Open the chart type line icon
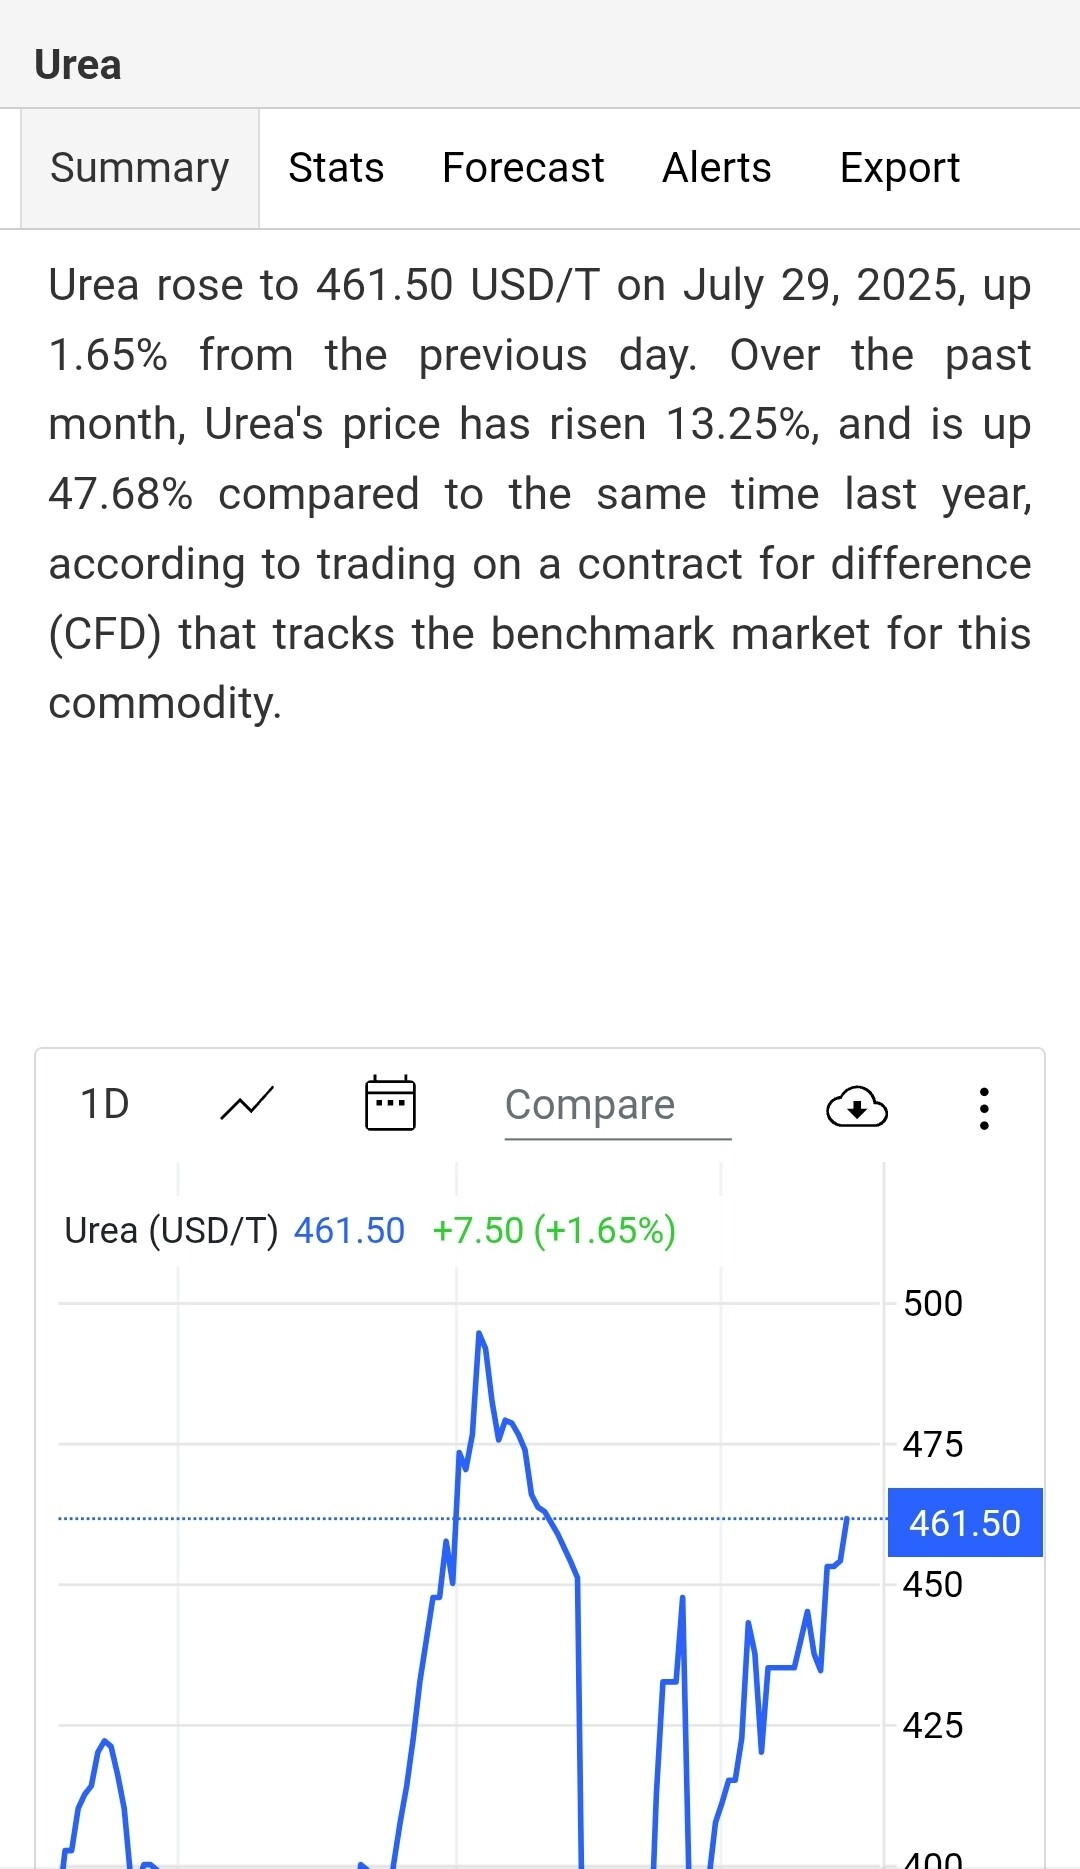 [x=246, y=1104]
